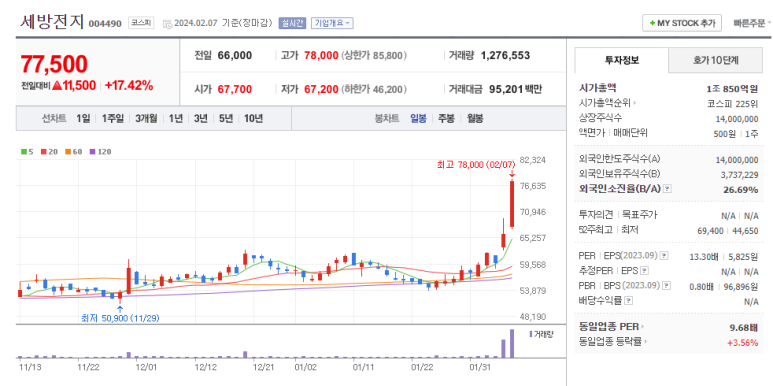
Task: Click the orange 60-day moving average swatch
Action: [68, 152]
